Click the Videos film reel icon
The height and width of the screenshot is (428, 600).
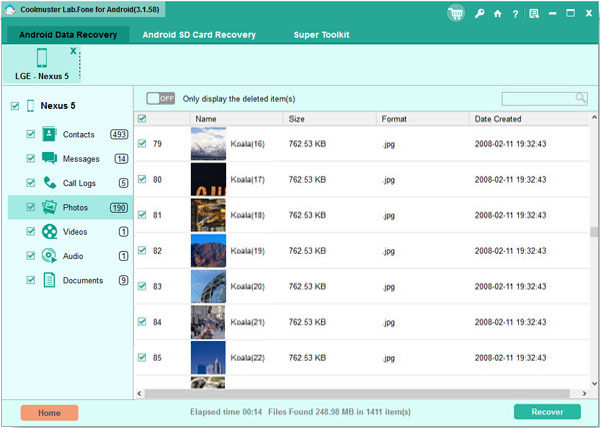coord(49,231)
